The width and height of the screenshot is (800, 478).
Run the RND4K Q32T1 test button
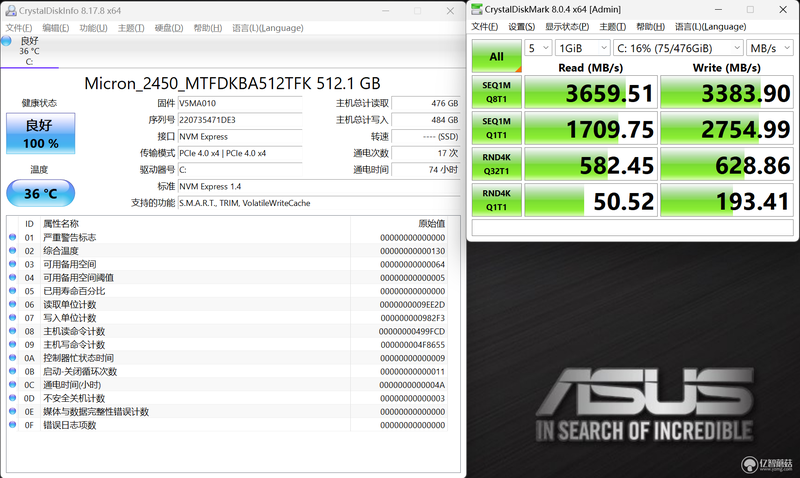point(496,164)
